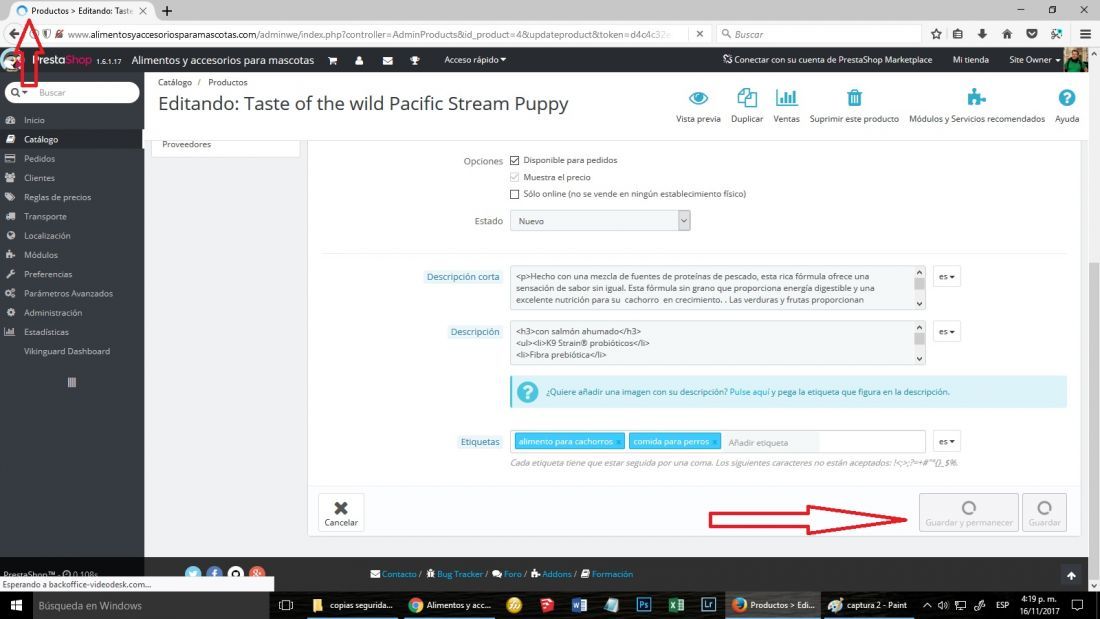Viewport: 1100px width, 619px height.
Task: Click the scroll-to-top arrow button
Action: (x=1071, y=575)
